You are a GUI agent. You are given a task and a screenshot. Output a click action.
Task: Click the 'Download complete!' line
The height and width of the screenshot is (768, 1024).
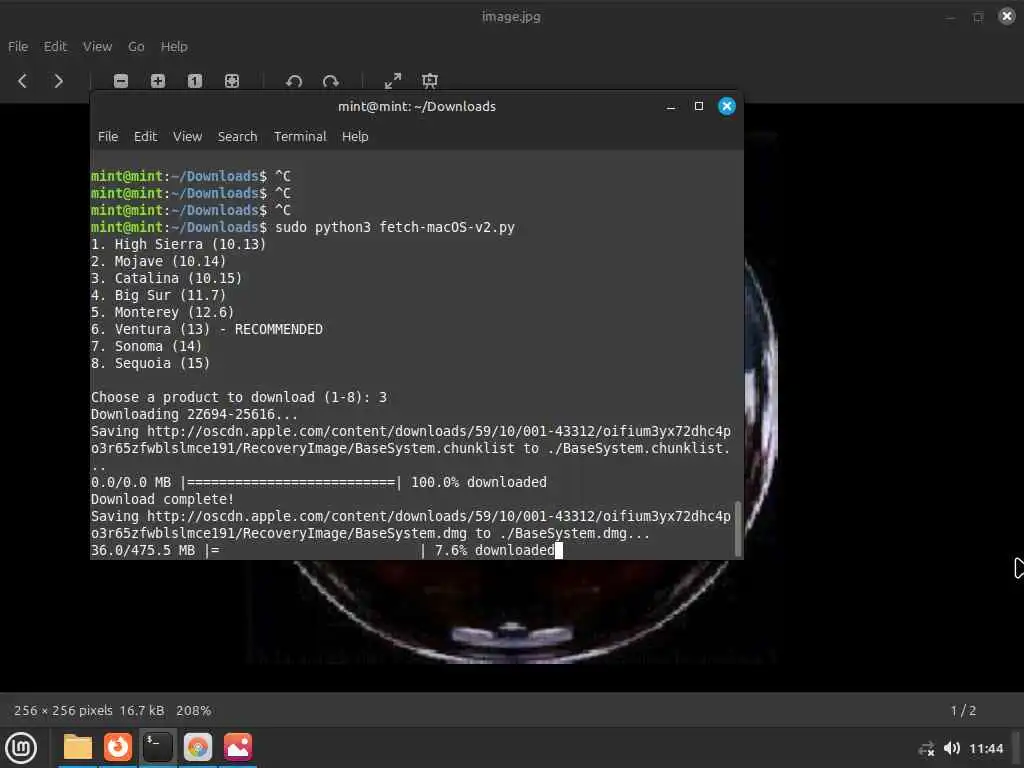coord(162,499)
